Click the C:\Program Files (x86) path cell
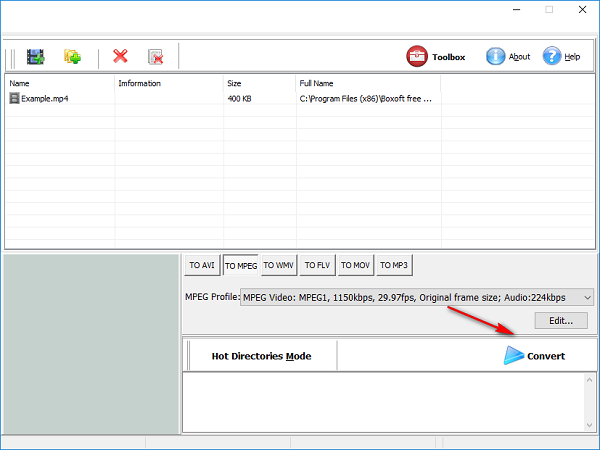This screenshot has width=600, height=450. [365, 99]
